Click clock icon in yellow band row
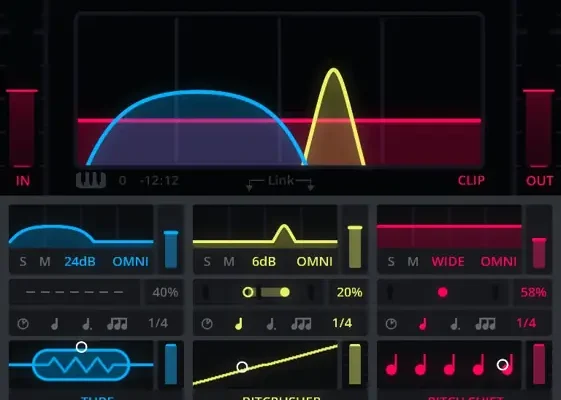Viewport: 561px width, 400px height. [x=207, y=324]
